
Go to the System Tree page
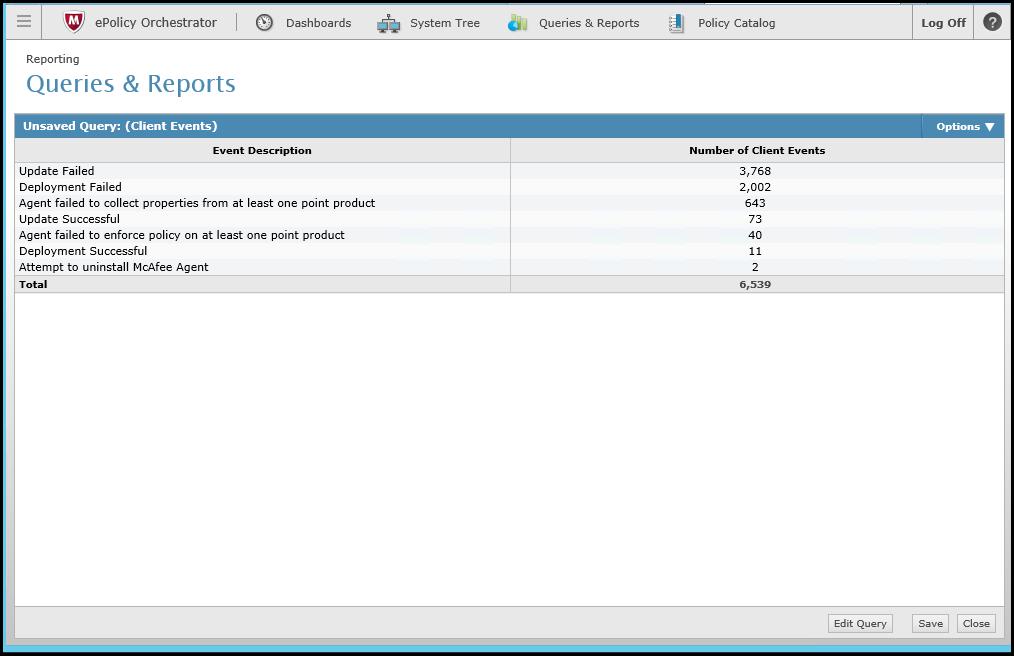[445, 23]
